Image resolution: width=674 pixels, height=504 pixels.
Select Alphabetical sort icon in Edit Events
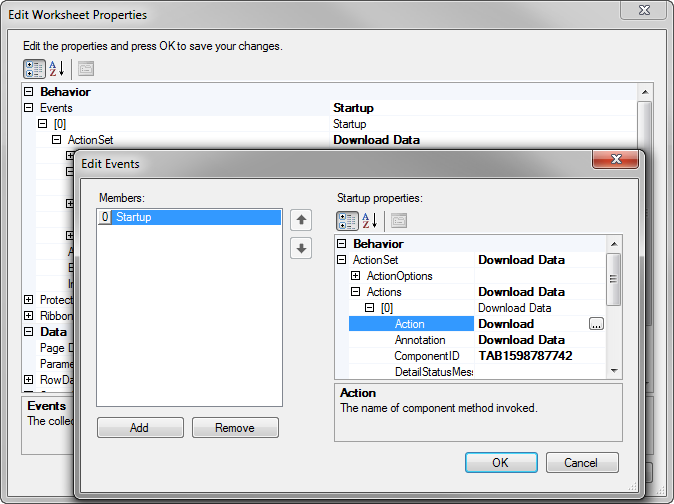point(370,221)
